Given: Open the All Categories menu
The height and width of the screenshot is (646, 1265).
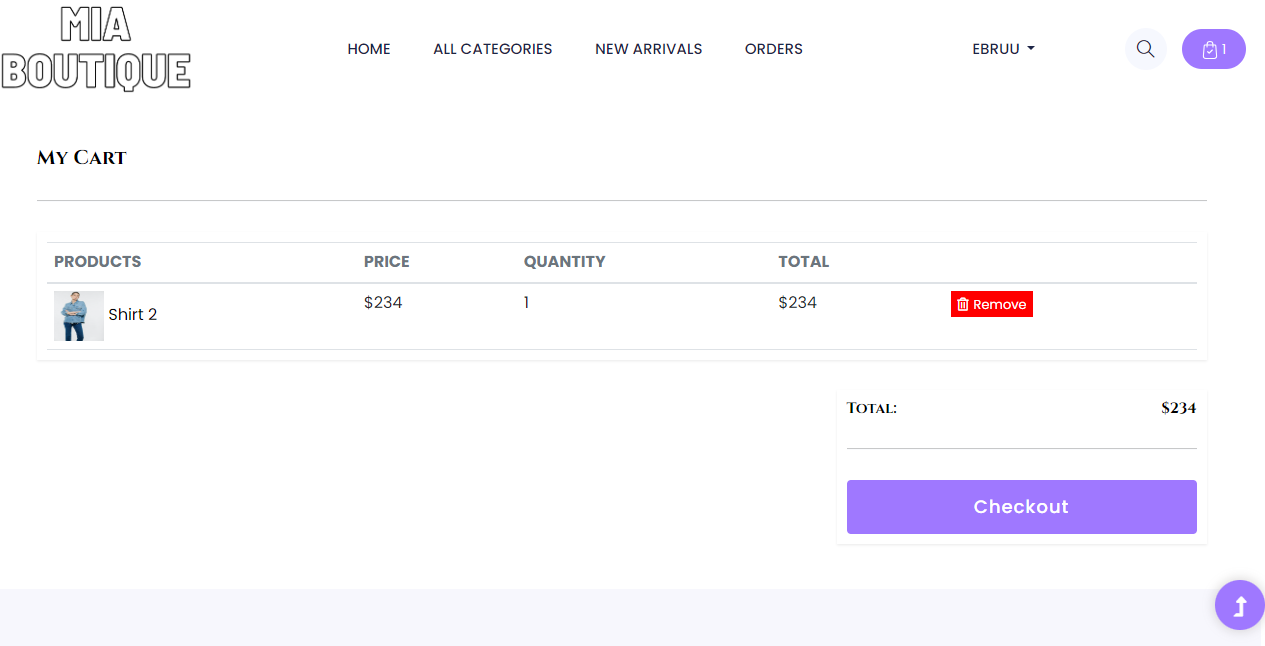Looking at the screenshot, I should click(x=492, y=48).
